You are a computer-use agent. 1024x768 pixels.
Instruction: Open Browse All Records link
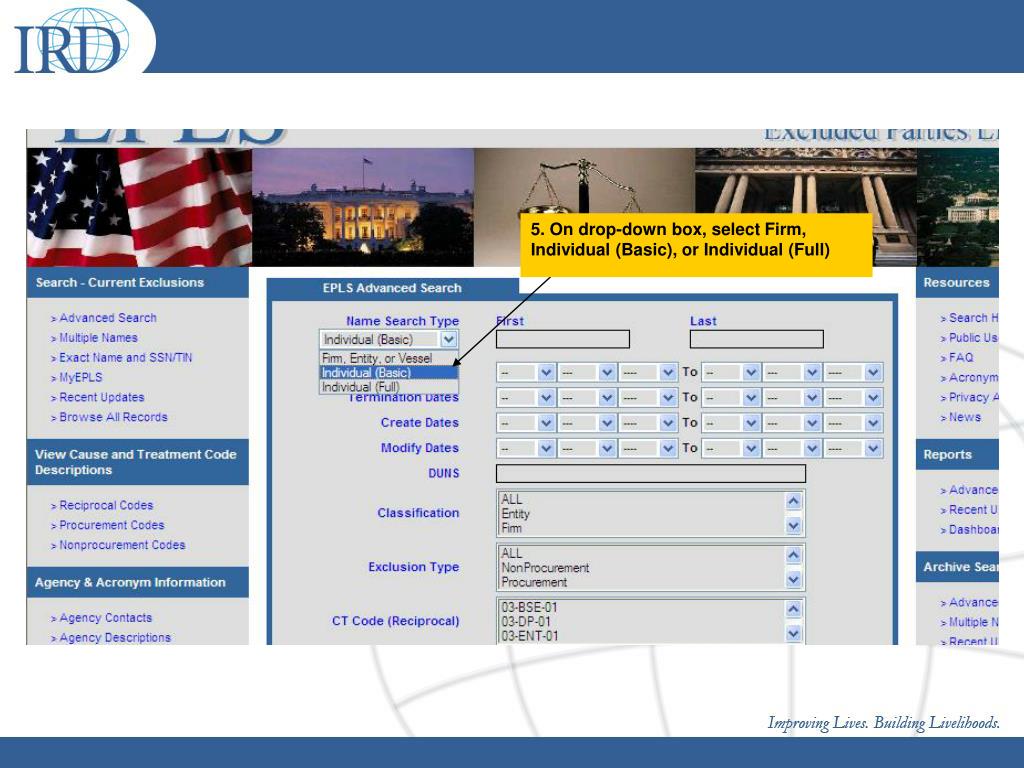pos(113,417)
